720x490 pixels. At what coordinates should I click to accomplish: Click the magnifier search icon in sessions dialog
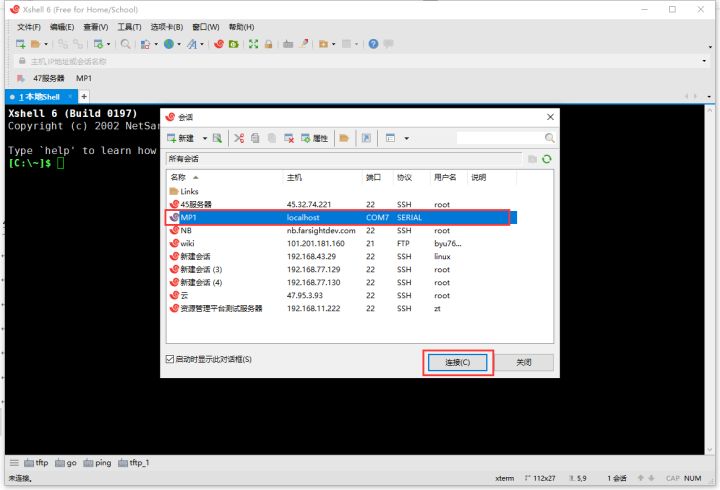pyautogui.click(x=550, y=138)
